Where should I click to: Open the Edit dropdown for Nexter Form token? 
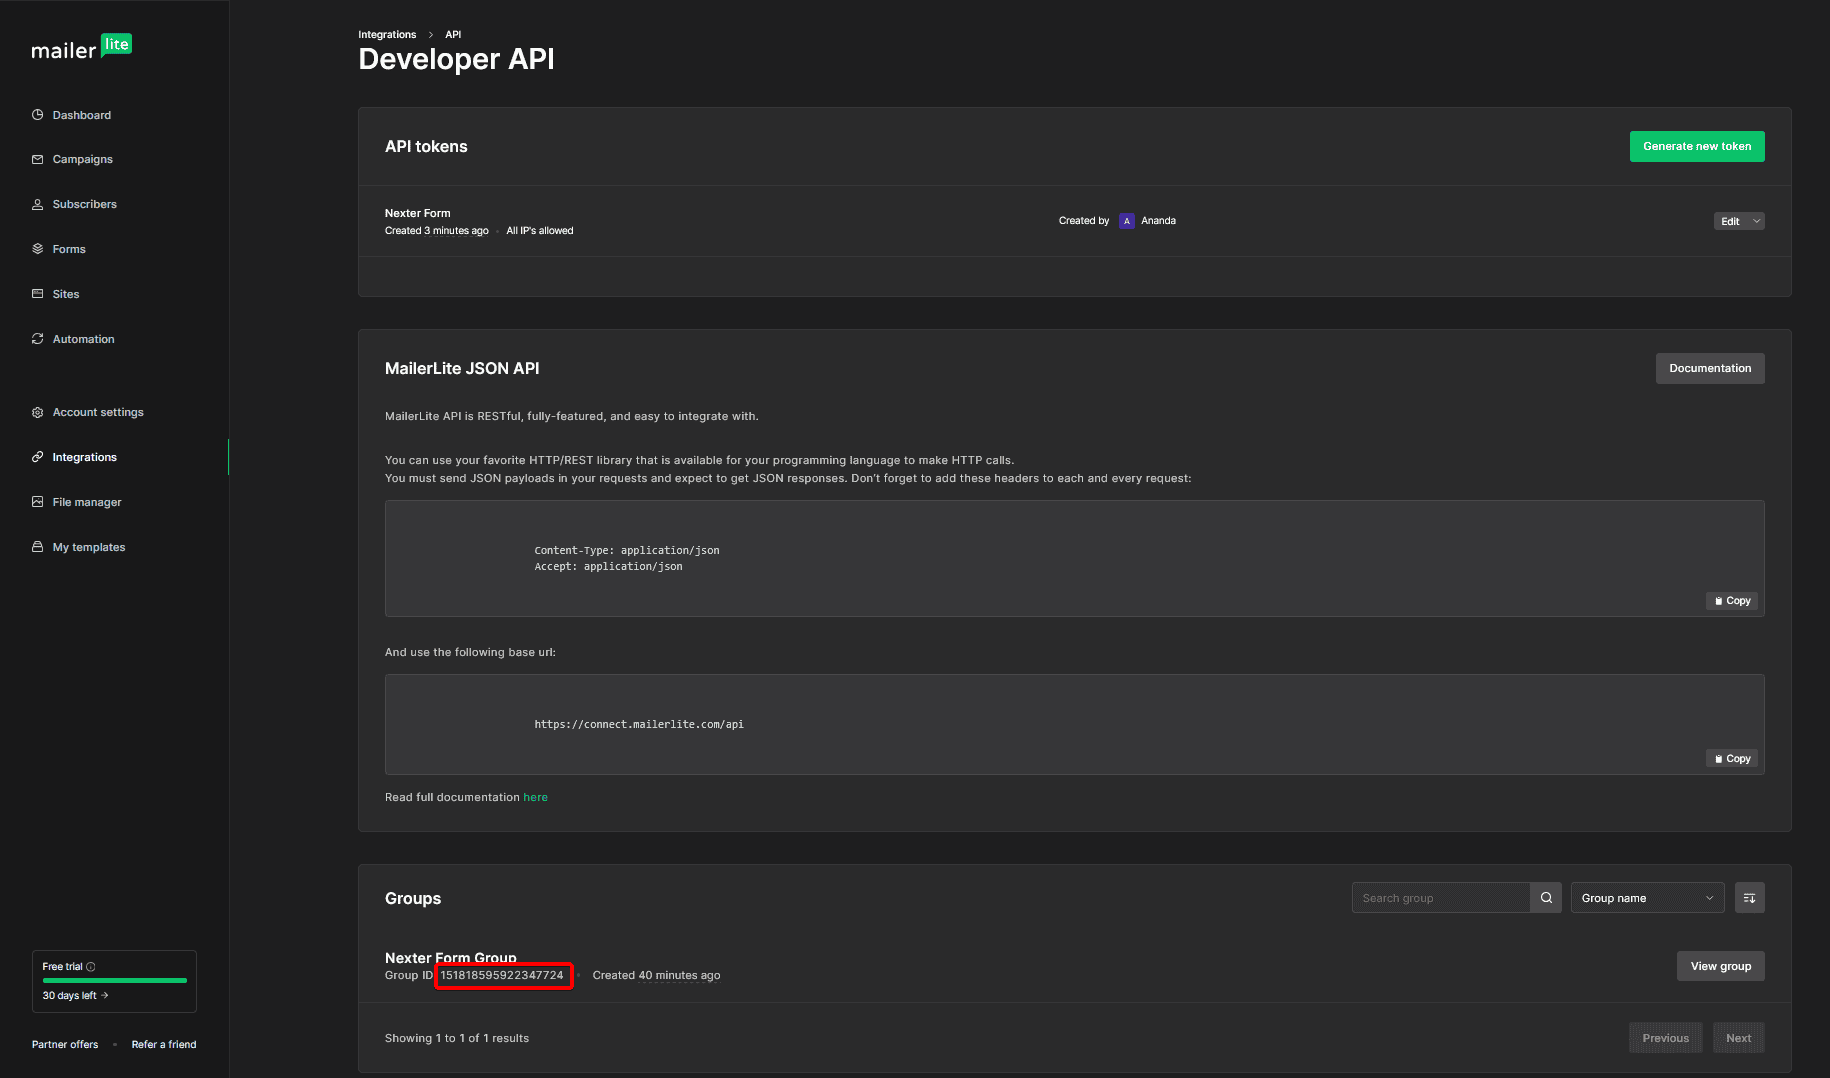tap(1738, 221)
